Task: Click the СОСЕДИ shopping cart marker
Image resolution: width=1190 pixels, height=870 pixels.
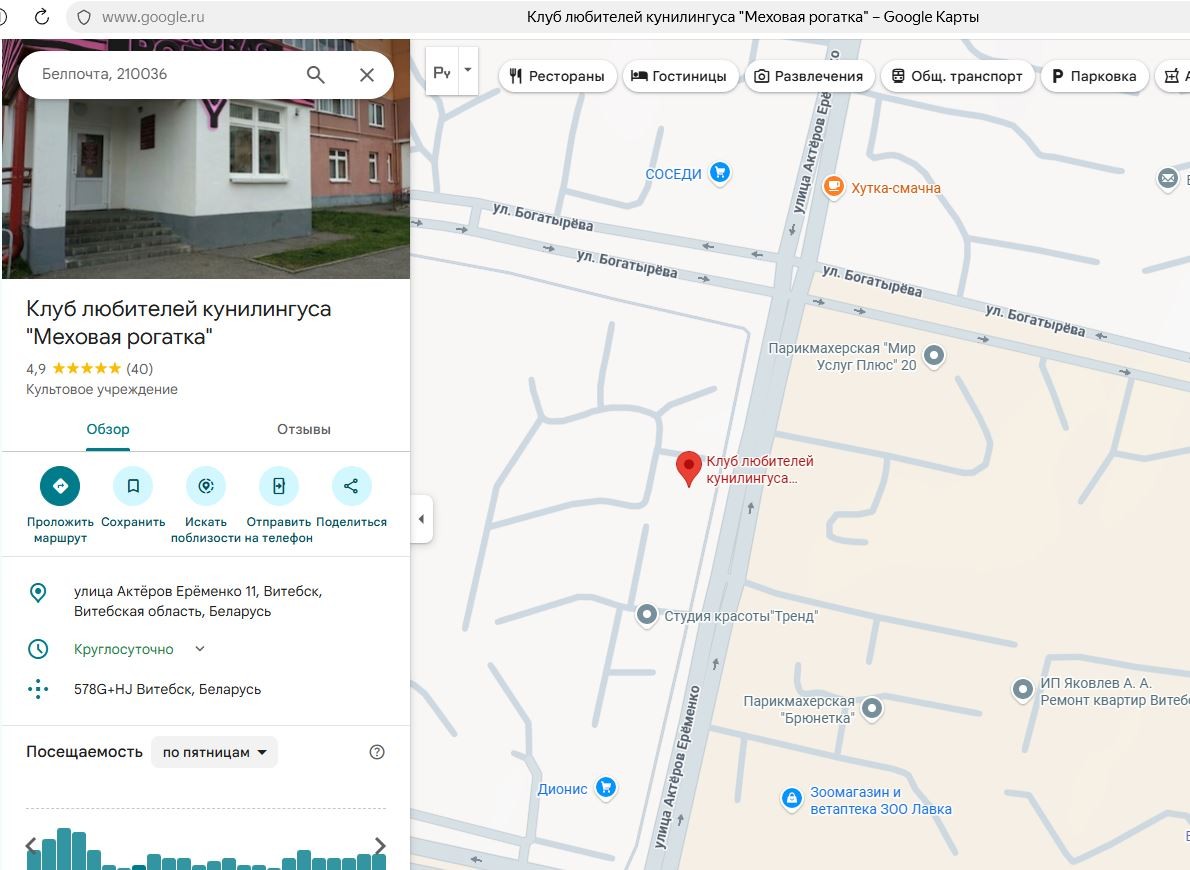Action: click(719, 173)
